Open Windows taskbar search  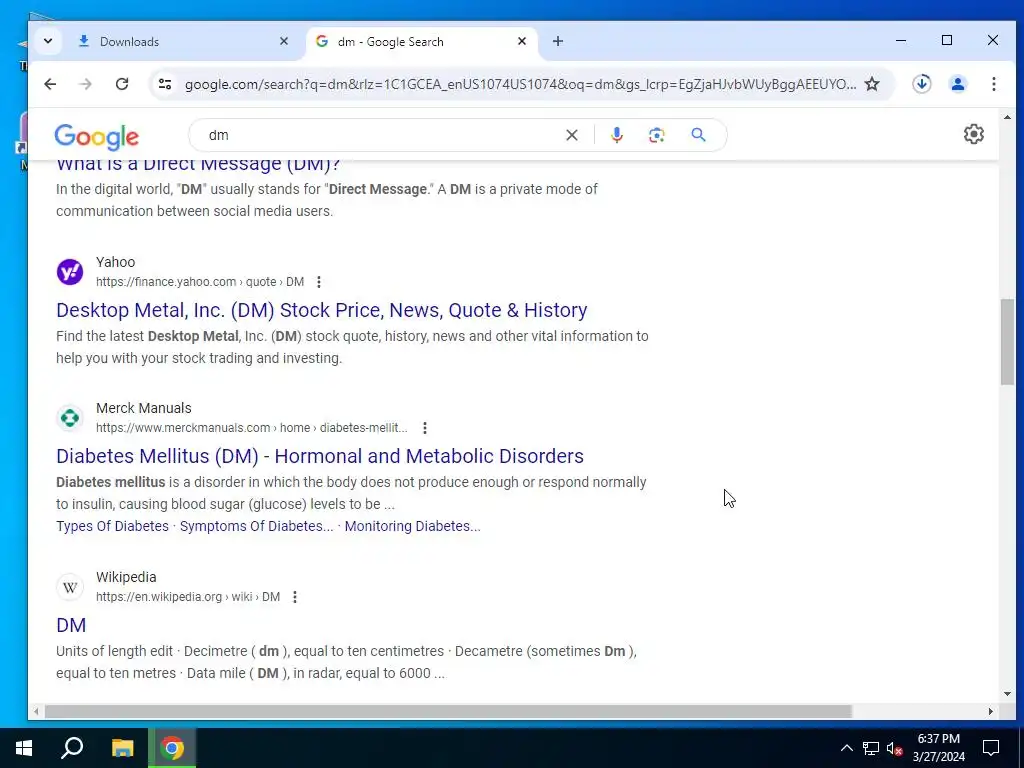tap(72, 748)
